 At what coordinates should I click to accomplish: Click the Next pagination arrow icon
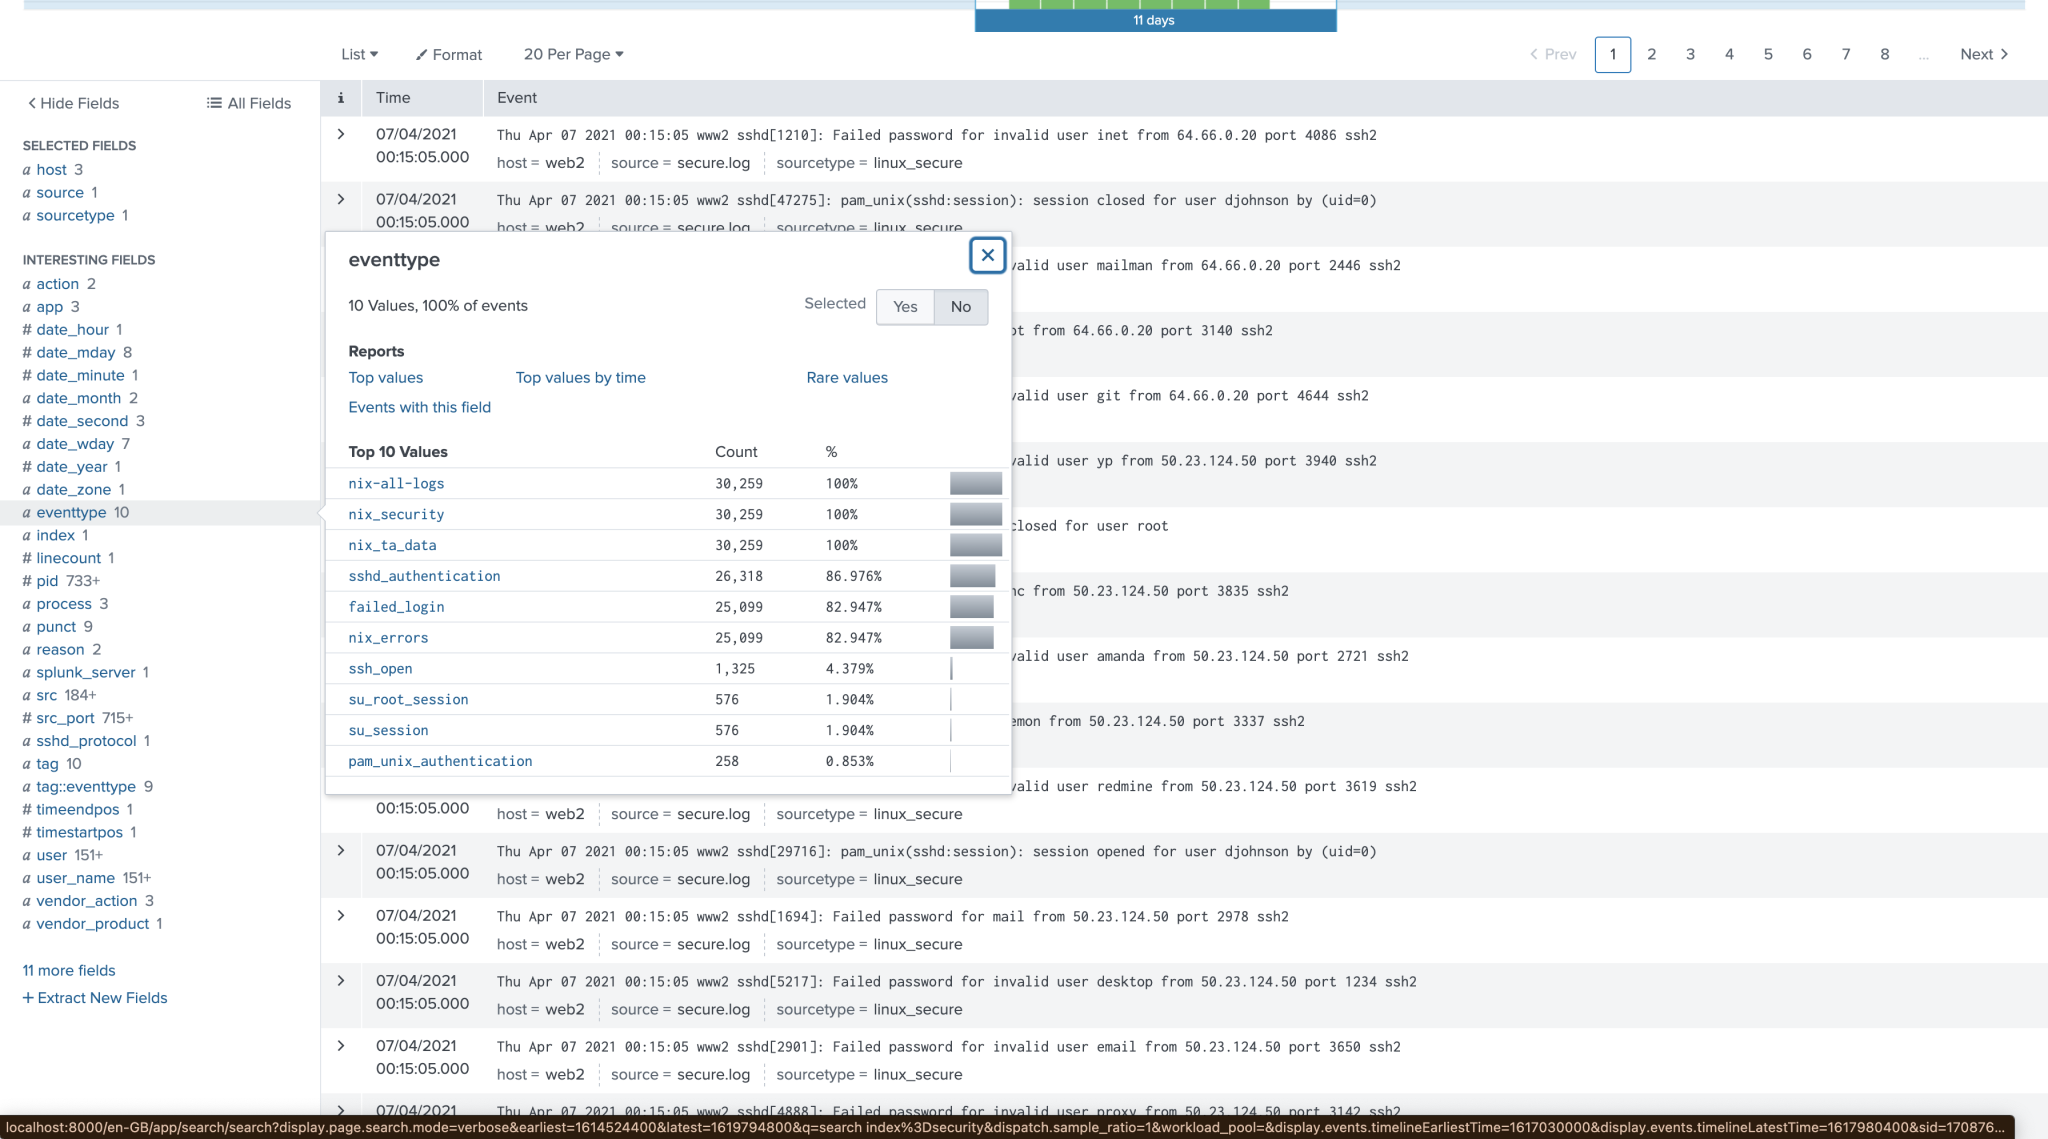click(2006, 55)
